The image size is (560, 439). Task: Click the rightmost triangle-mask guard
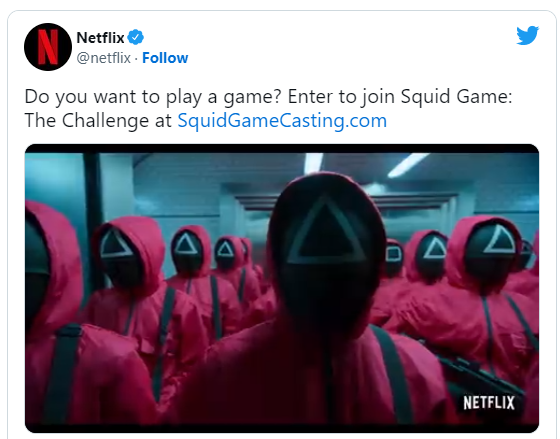point(498,242)
